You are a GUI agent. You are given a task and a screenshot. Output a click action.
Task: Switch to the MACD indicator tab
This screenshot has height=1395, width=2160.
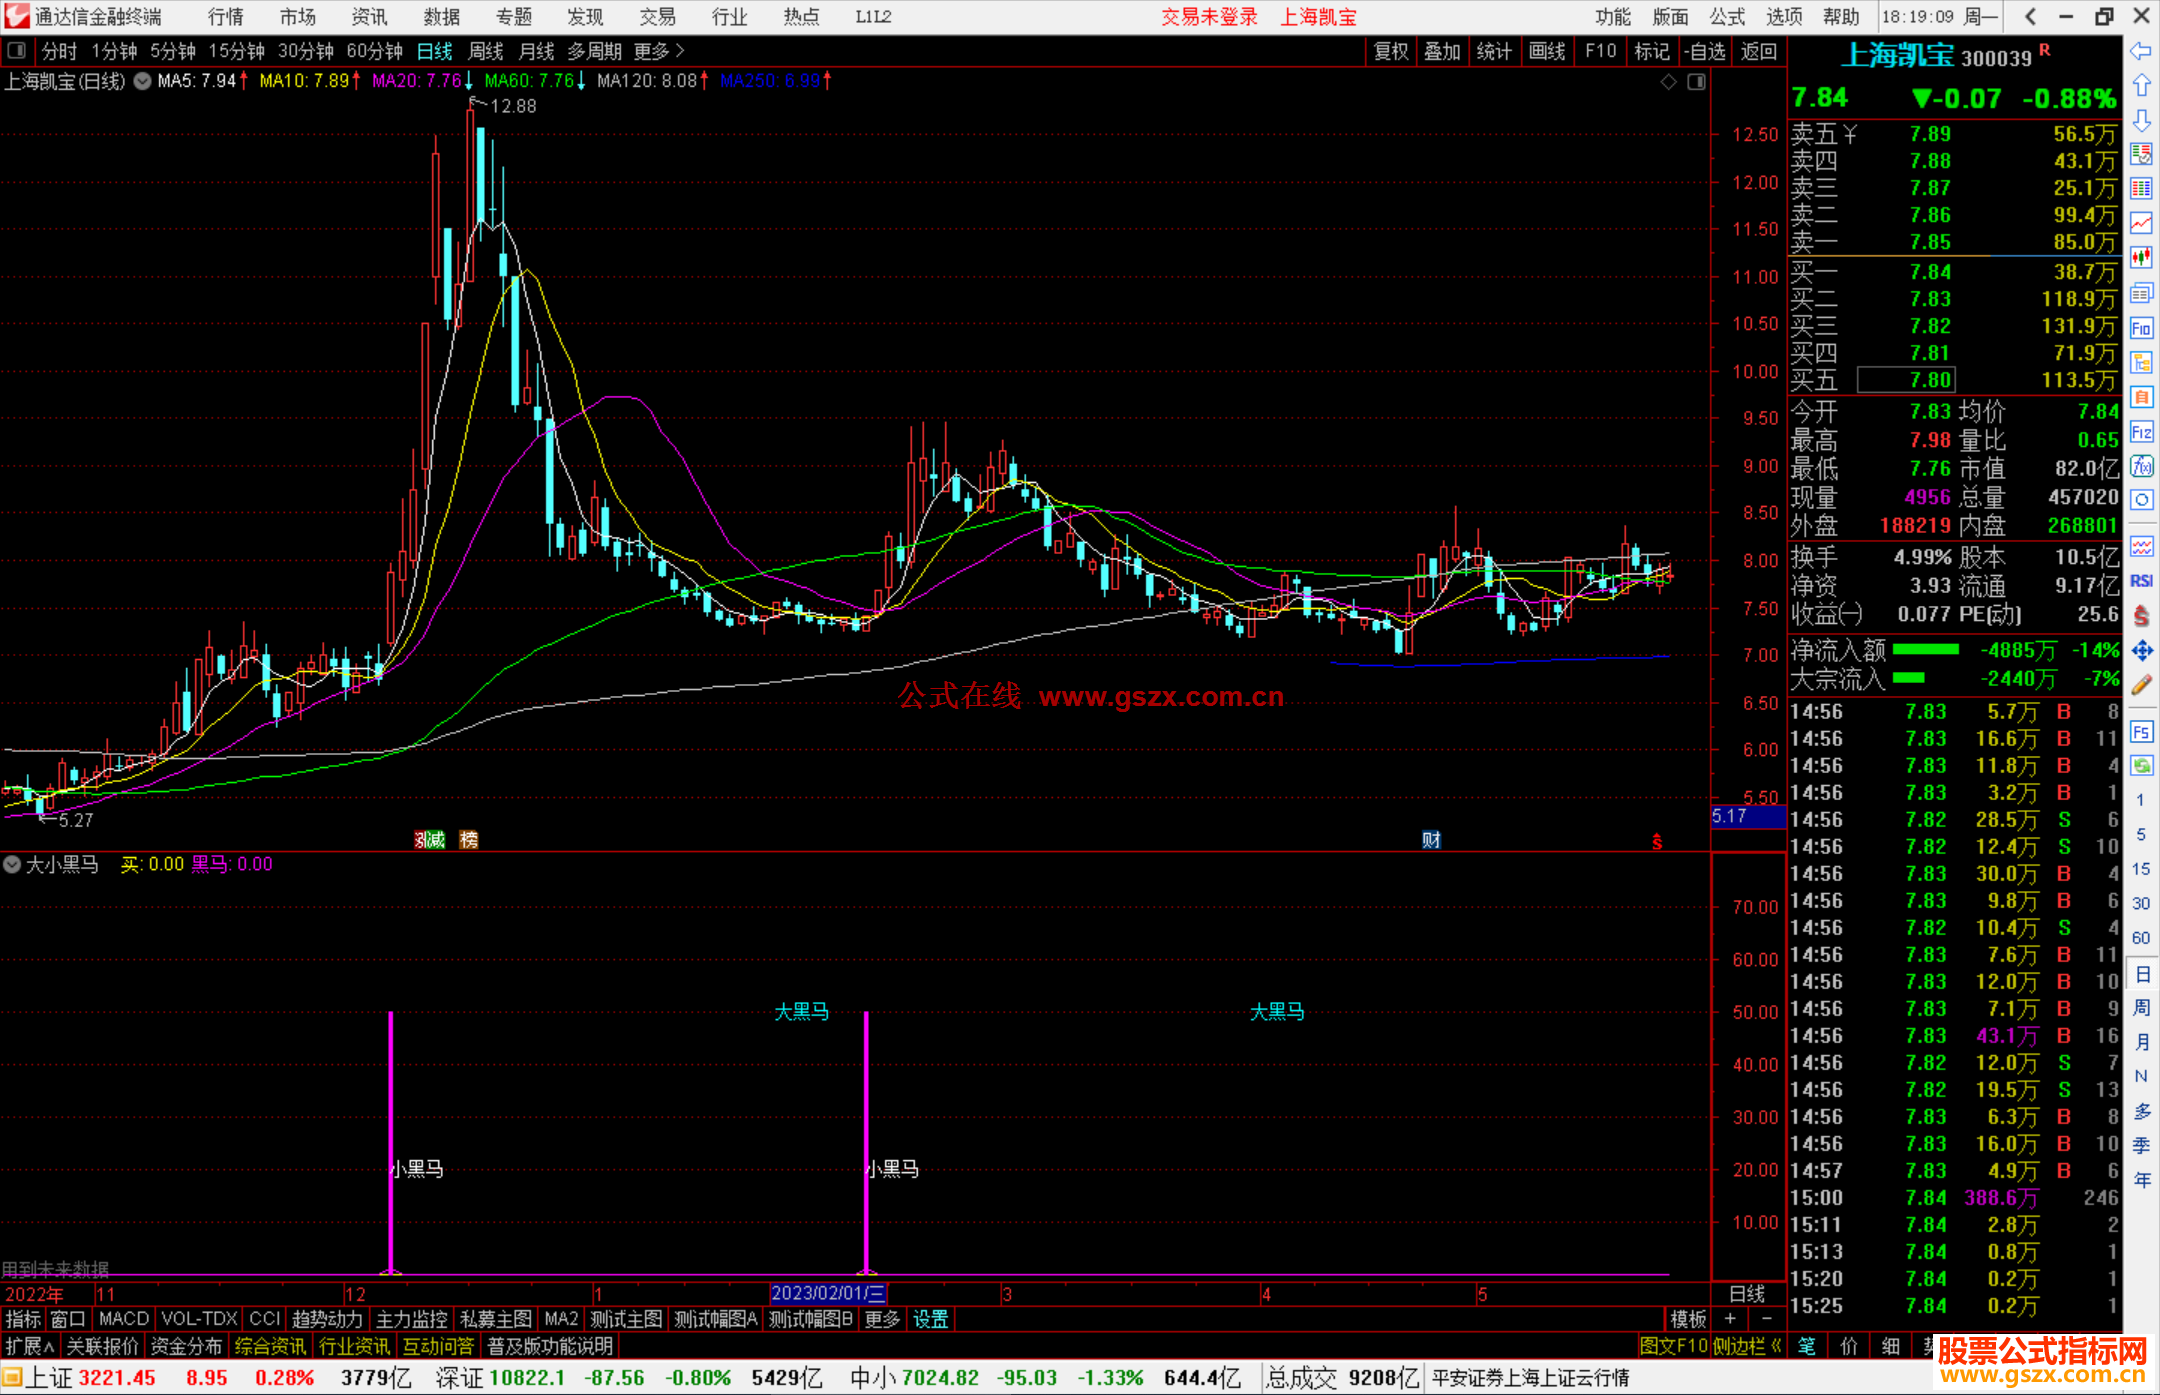[124, 1319]
